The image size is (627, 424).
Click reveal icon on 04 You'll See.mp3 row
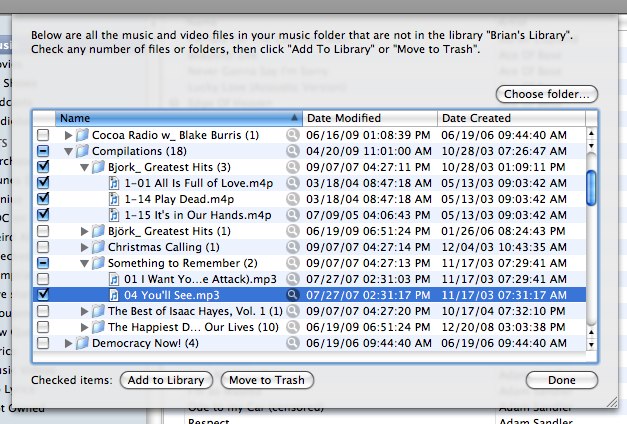(x=293, y=295)
